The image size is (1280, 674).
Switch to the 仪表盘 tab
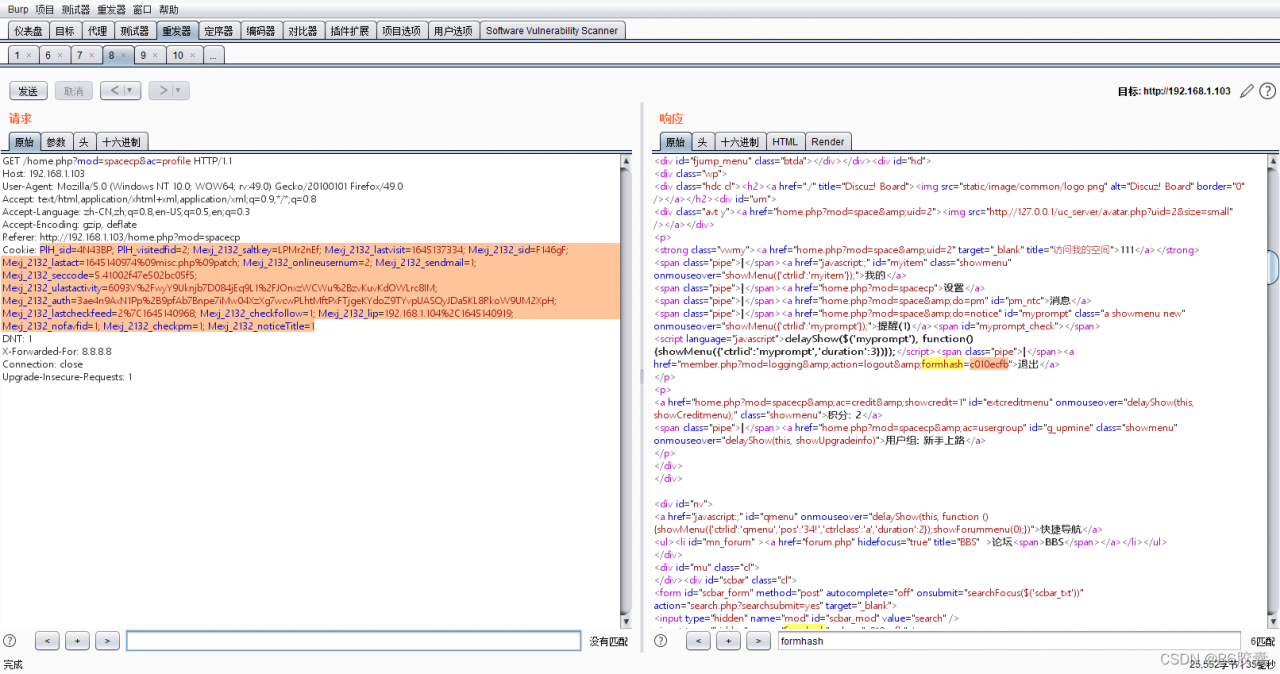tap(28, 31)
